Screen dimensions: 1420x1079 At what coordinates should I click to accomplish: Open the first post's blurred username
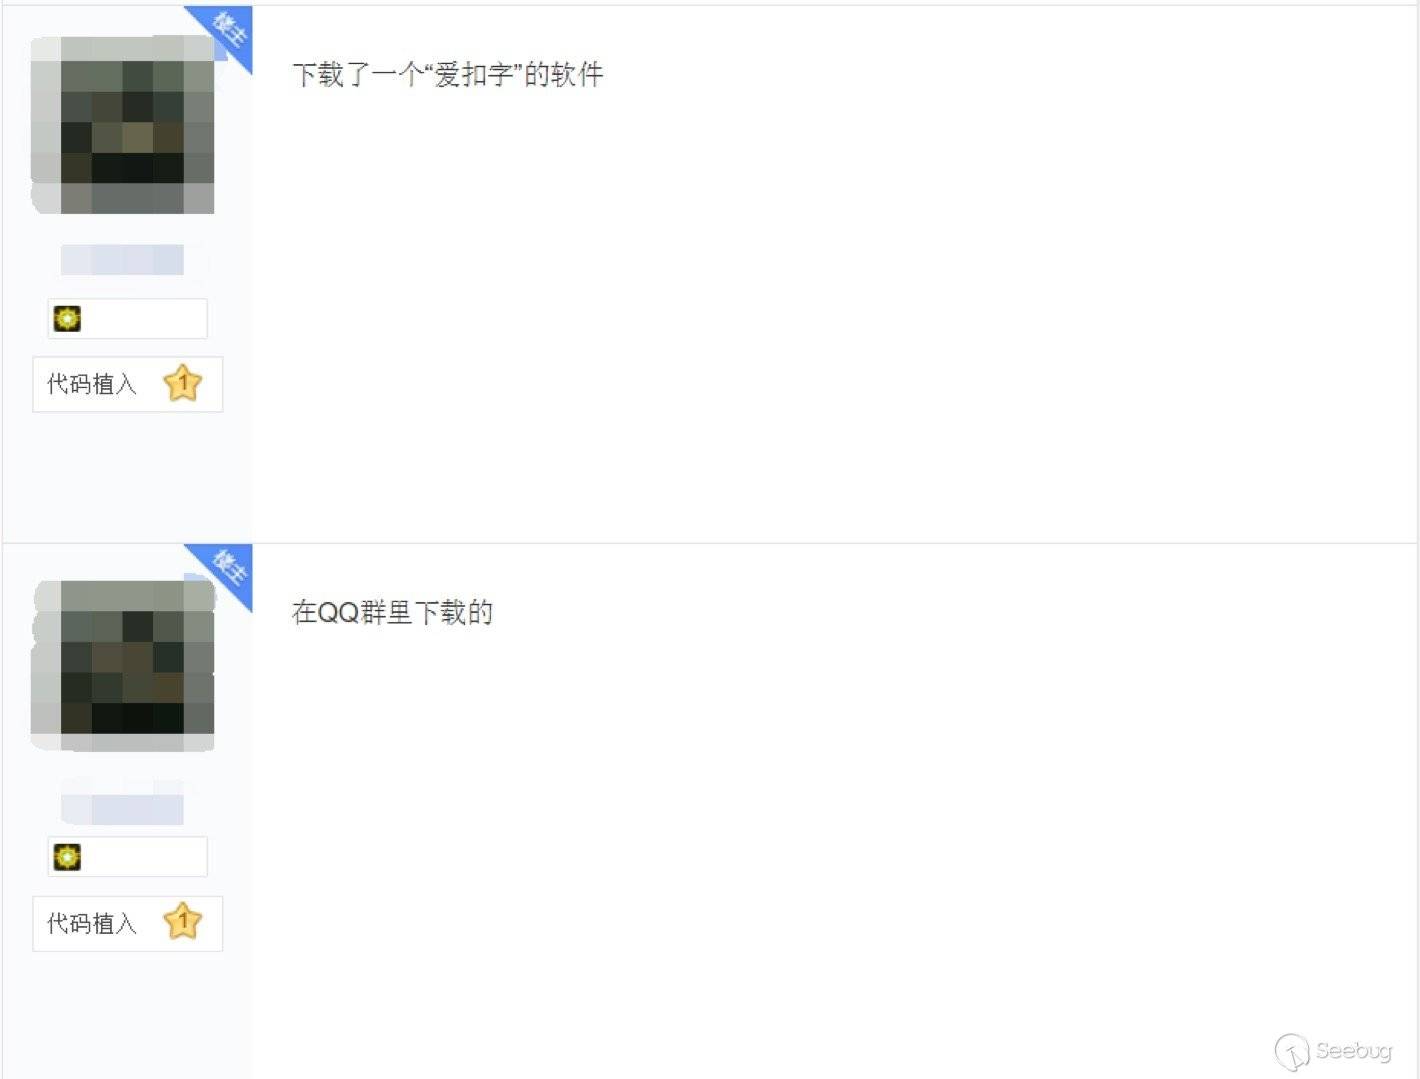coord(122,259)
